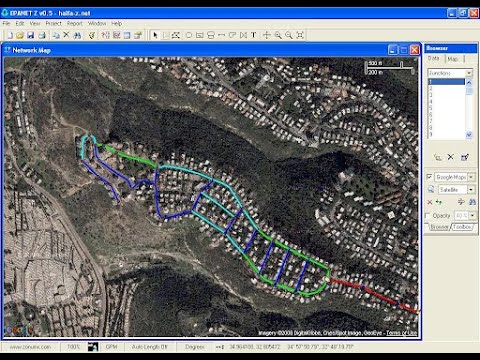Image resolution: width=480 pixels, height=360 pixels.
Task: Open the View menu
Action: point(35,23)
